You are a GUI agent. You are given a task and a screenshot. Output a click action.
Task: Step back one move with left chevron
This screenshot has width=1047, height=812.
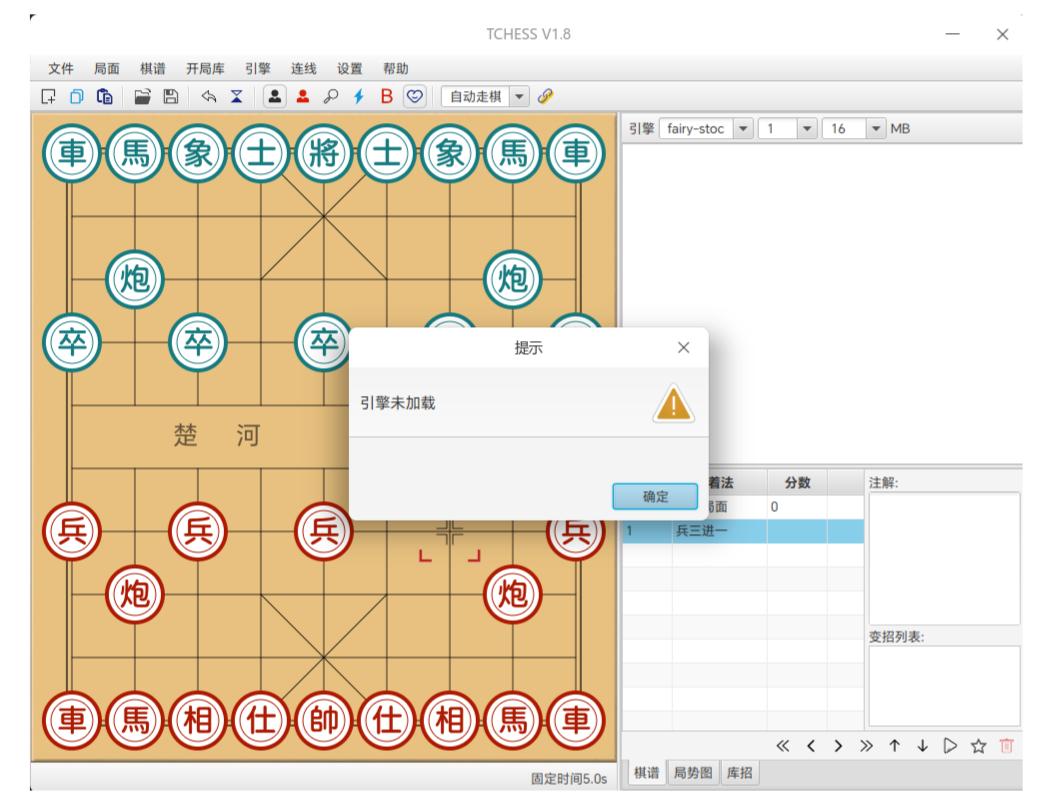811,746
